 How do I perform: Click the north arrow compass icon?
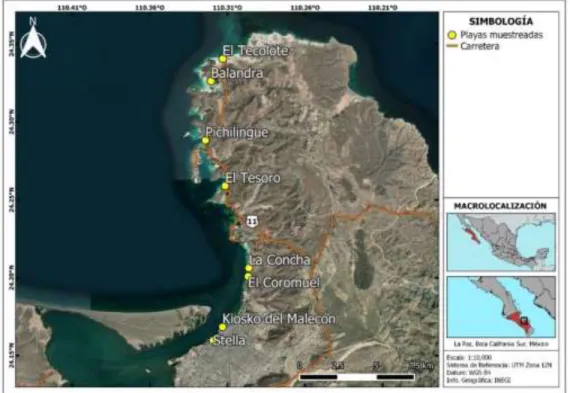point(33,38)
